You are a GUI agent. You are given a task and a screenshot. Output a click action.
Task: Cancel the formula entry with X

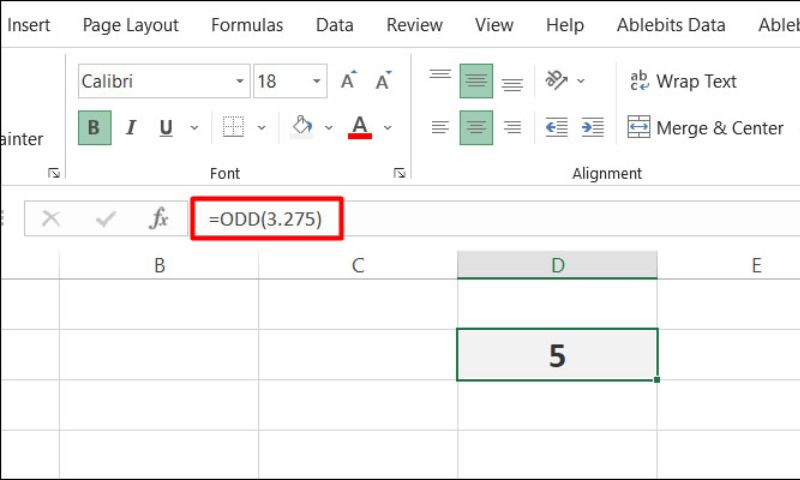pyautogui.click(x=51, y=219)
